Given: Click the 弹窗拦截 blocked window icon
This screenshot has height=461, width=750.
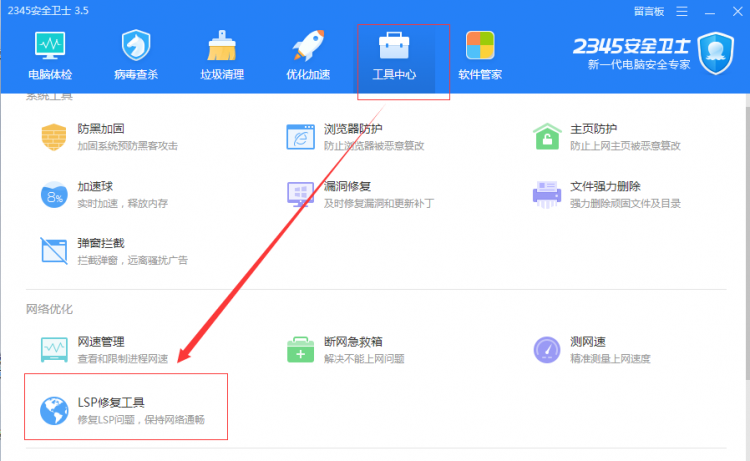Looking at the screenshot, I should click(54, 251).
